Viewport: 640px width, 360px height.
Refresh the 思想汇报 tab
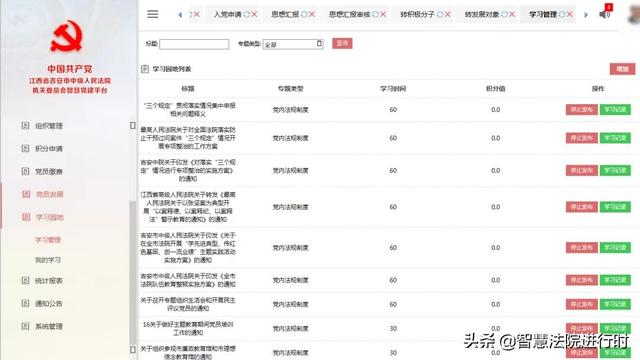pos(304,14)
